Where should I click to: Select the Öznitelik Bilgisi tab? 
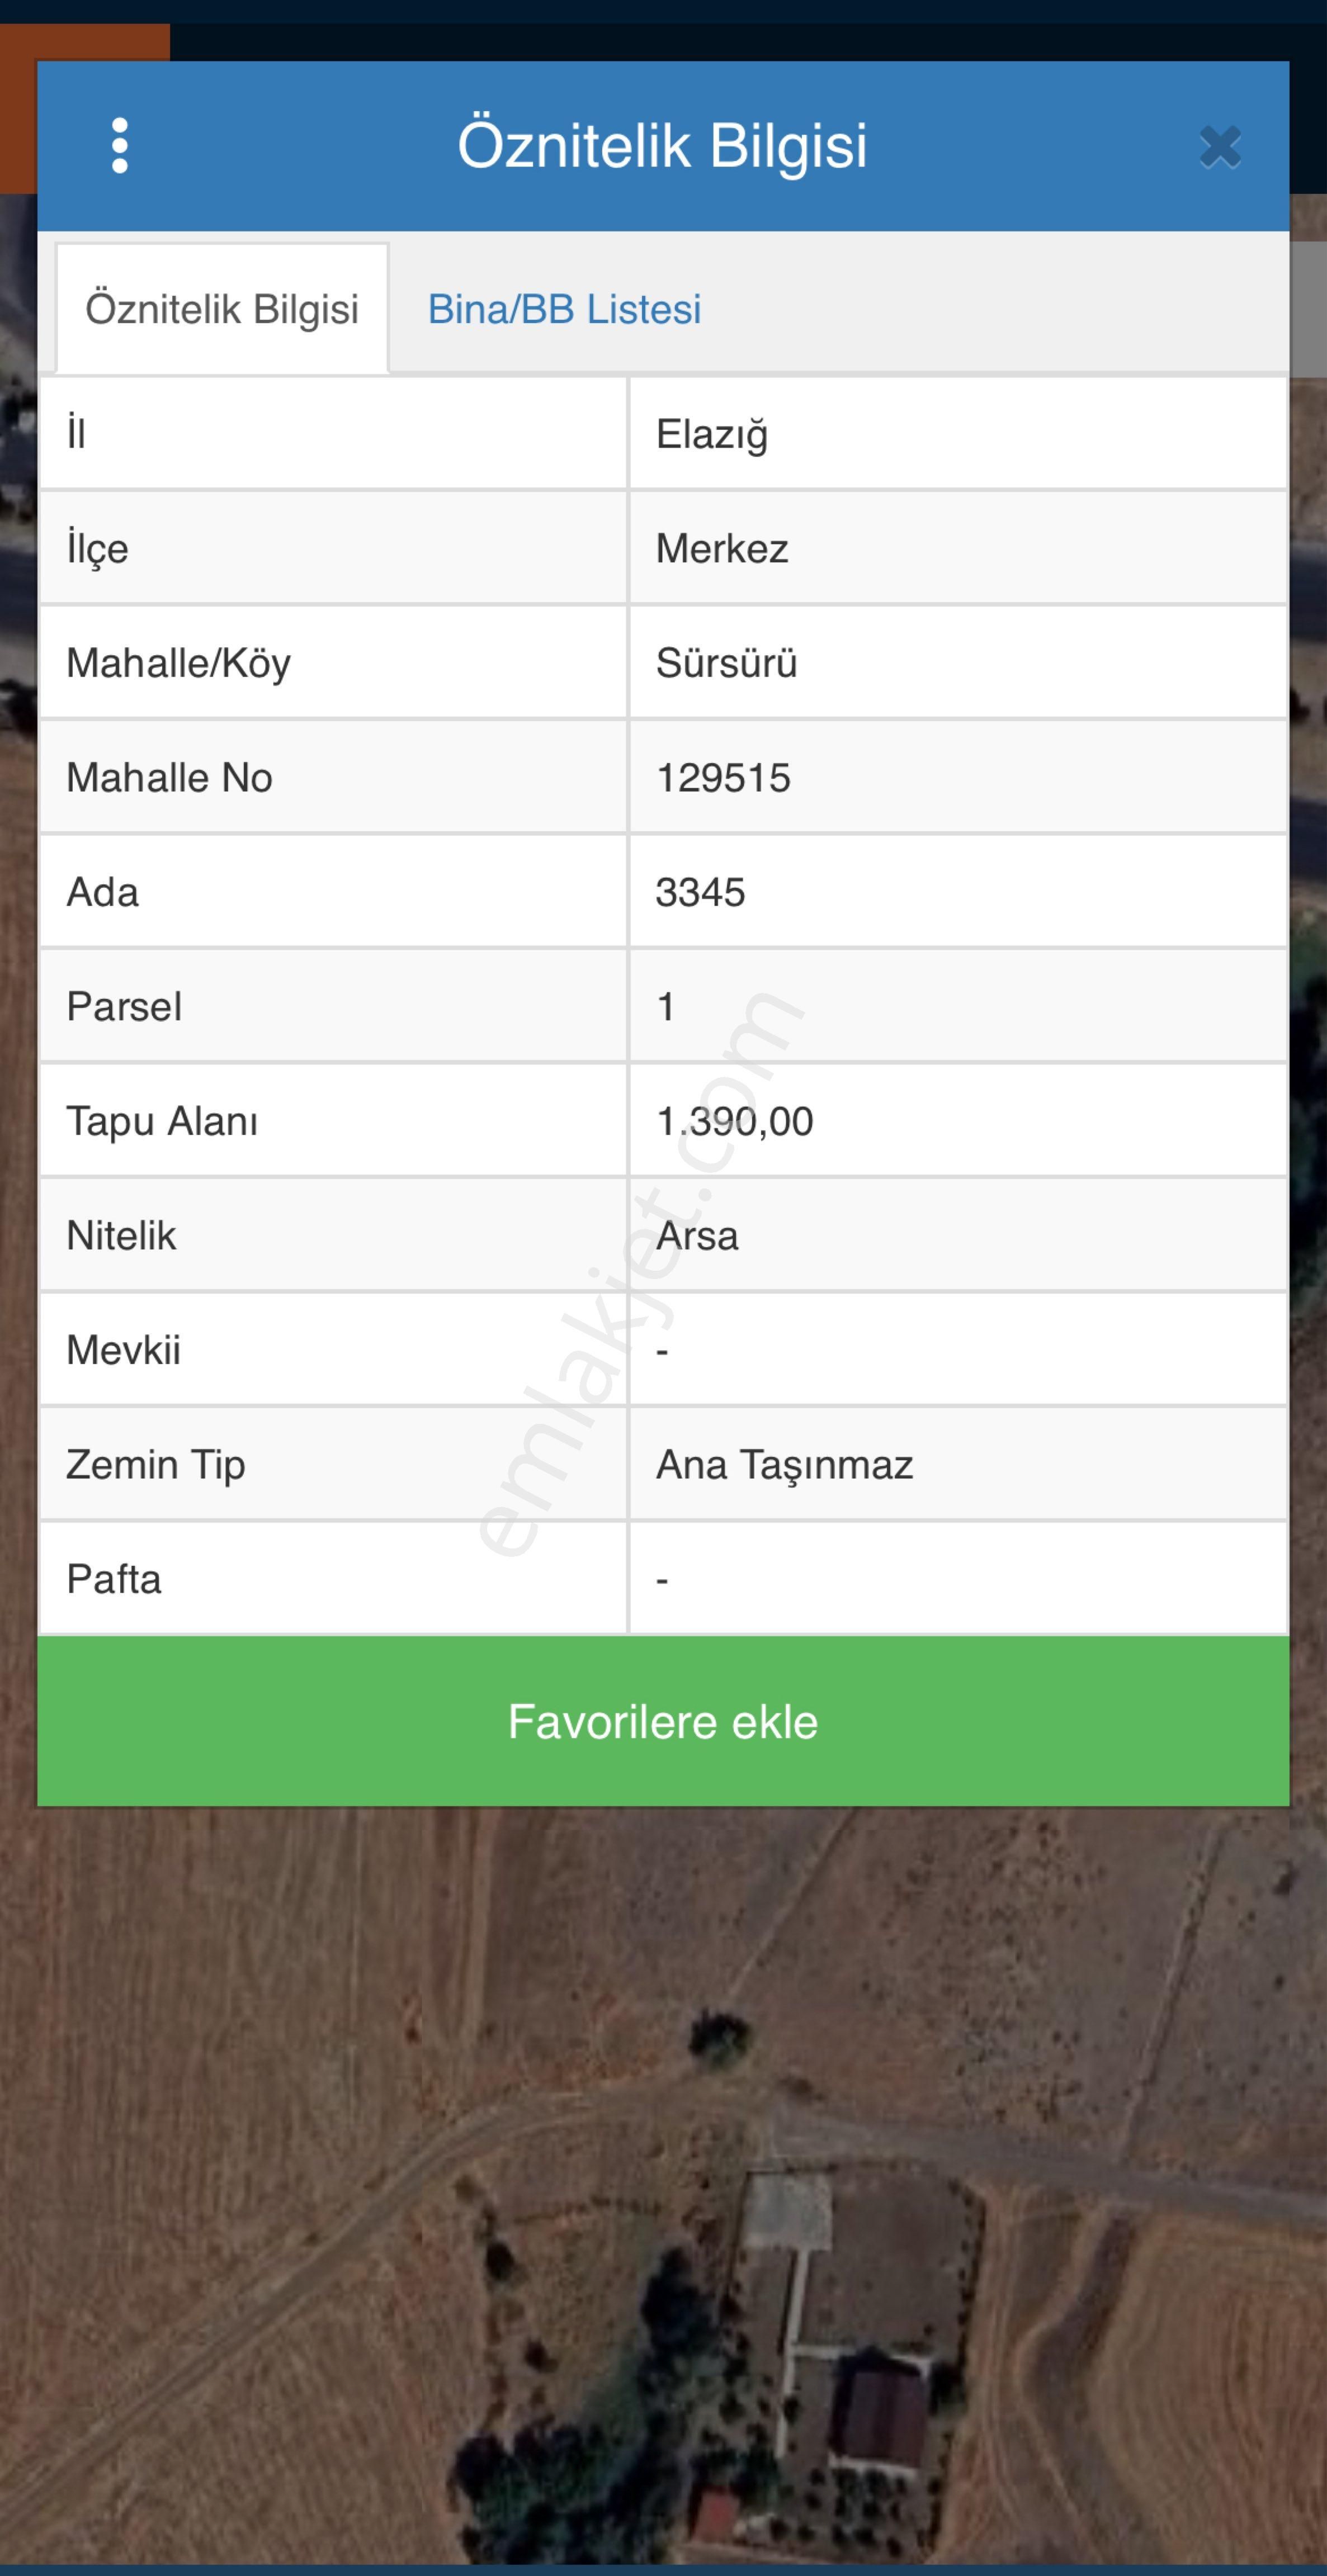[222, 309]
